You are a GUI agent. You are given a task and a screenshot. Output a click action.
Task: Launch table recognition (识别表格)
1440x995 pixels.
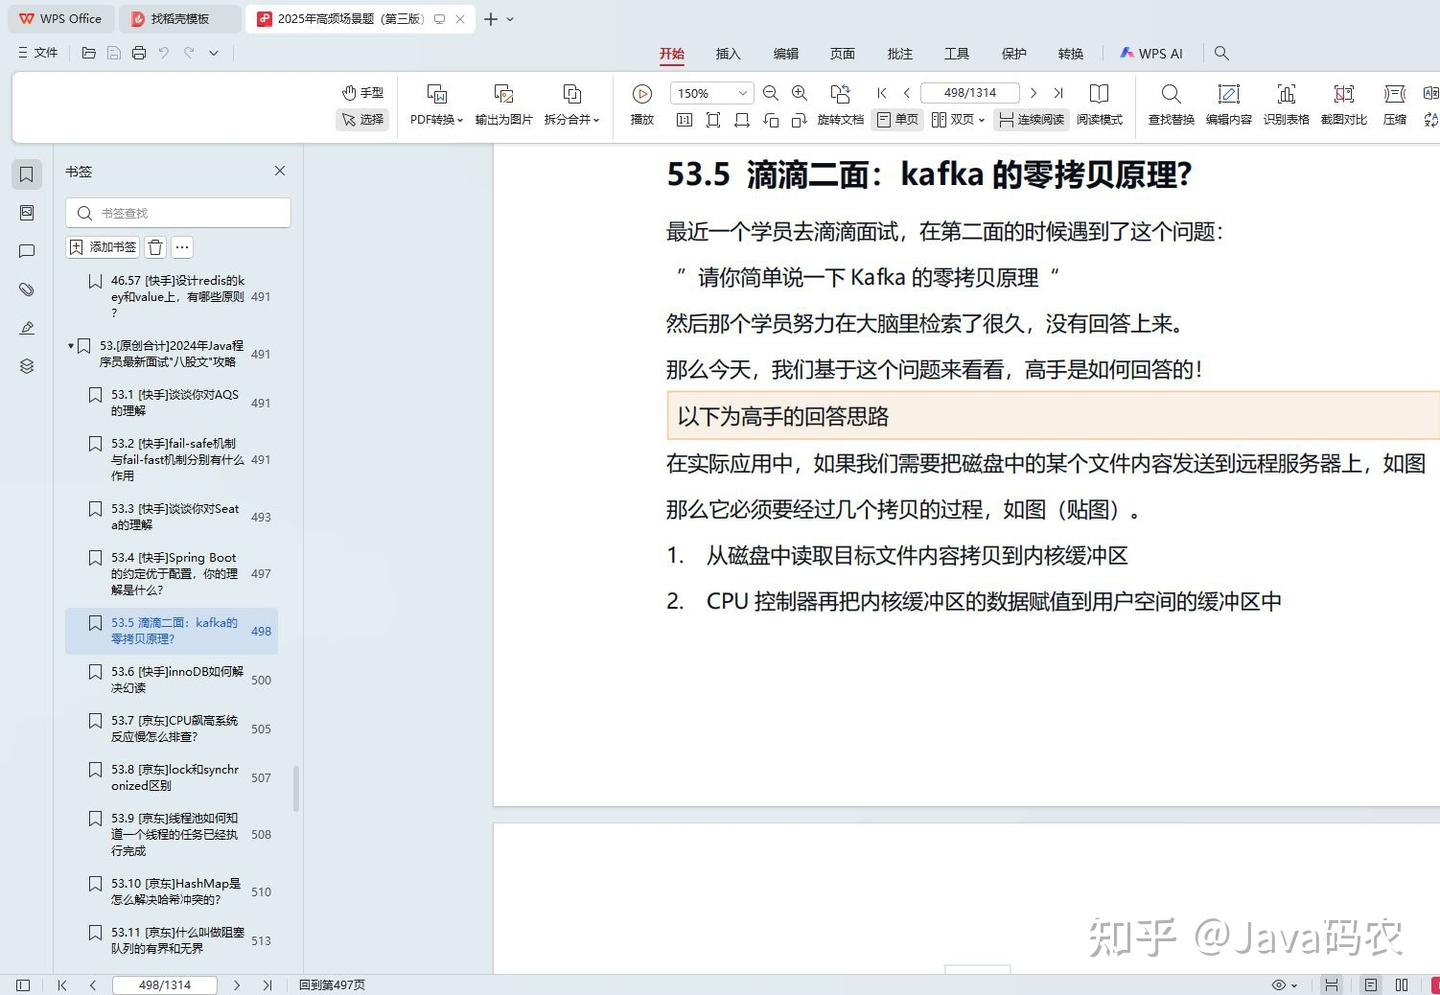coord(1286,105)
